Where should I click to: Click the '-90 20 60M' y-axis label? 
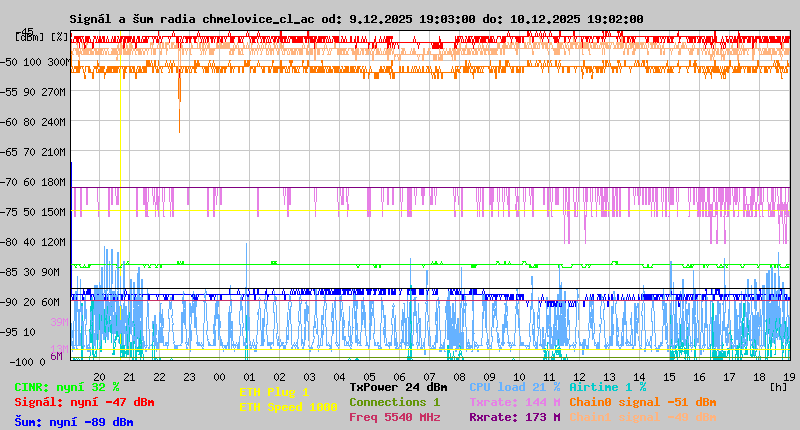(31, 302)
